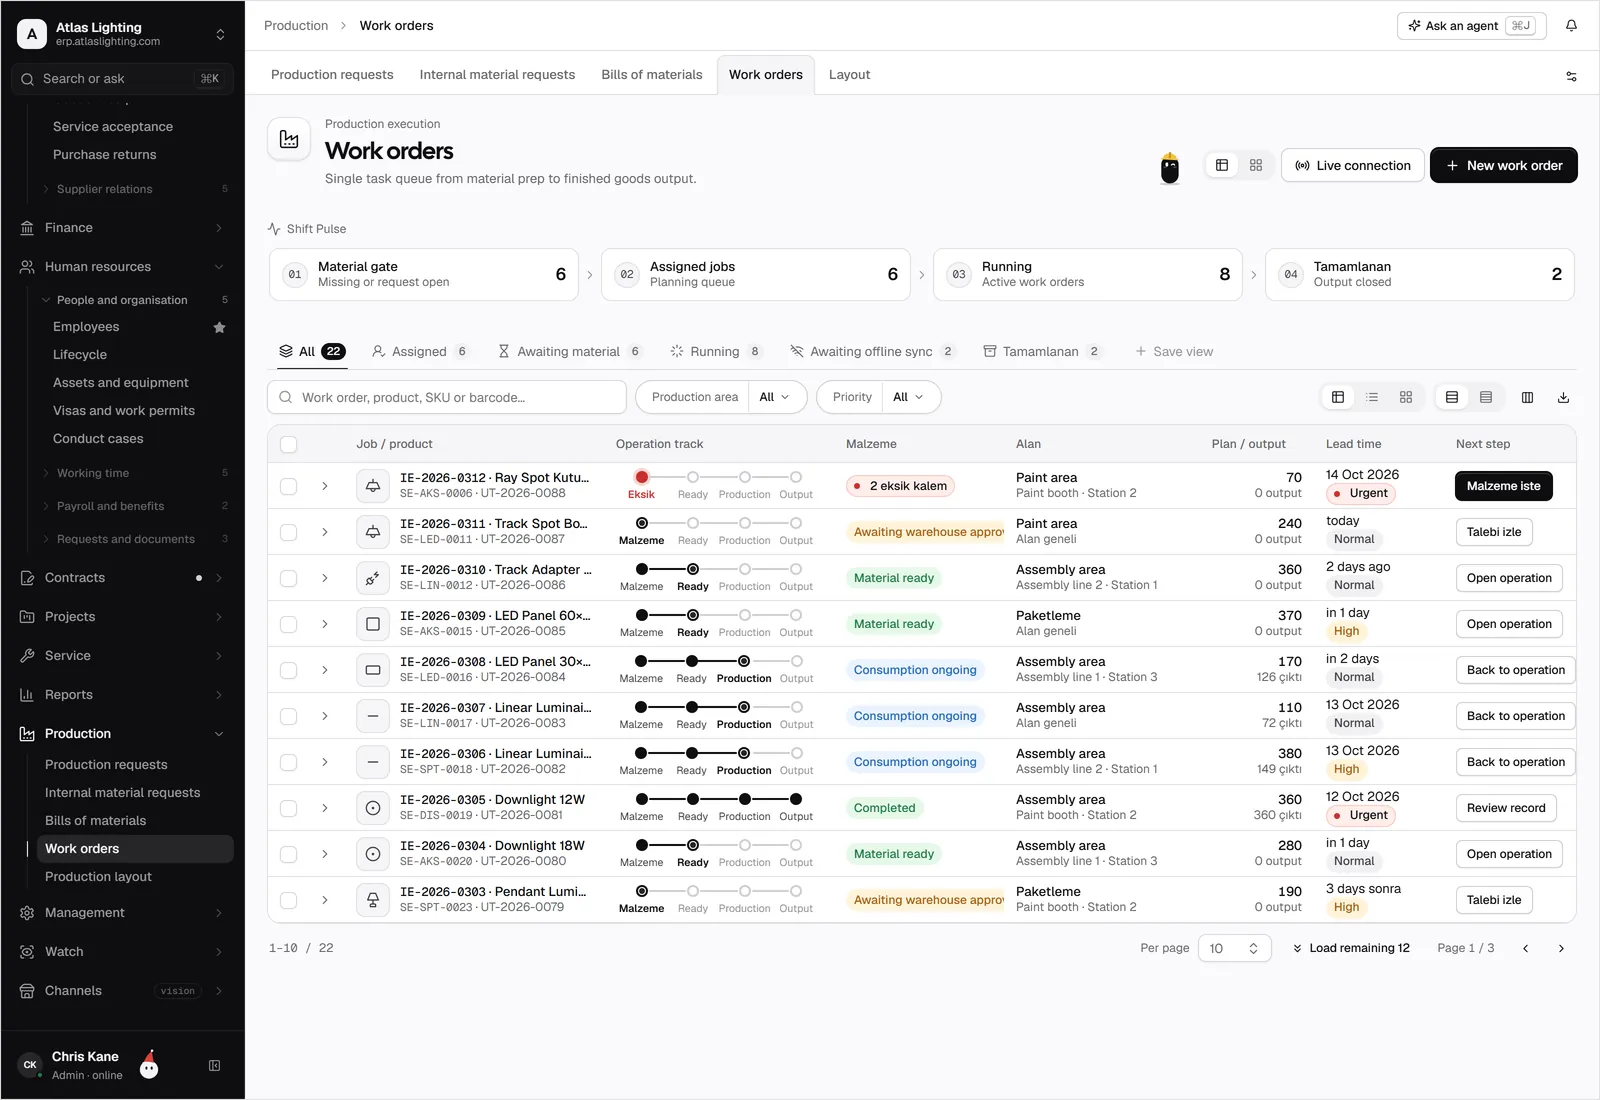
Task: Check the box for IE-2026-0303 Pendant
Action: pyautogui.click(x=289, y=900)
